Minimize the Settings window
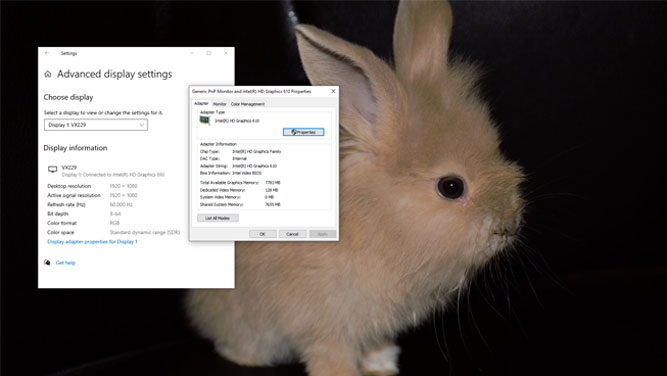667x376 pixels. point(192,53)
